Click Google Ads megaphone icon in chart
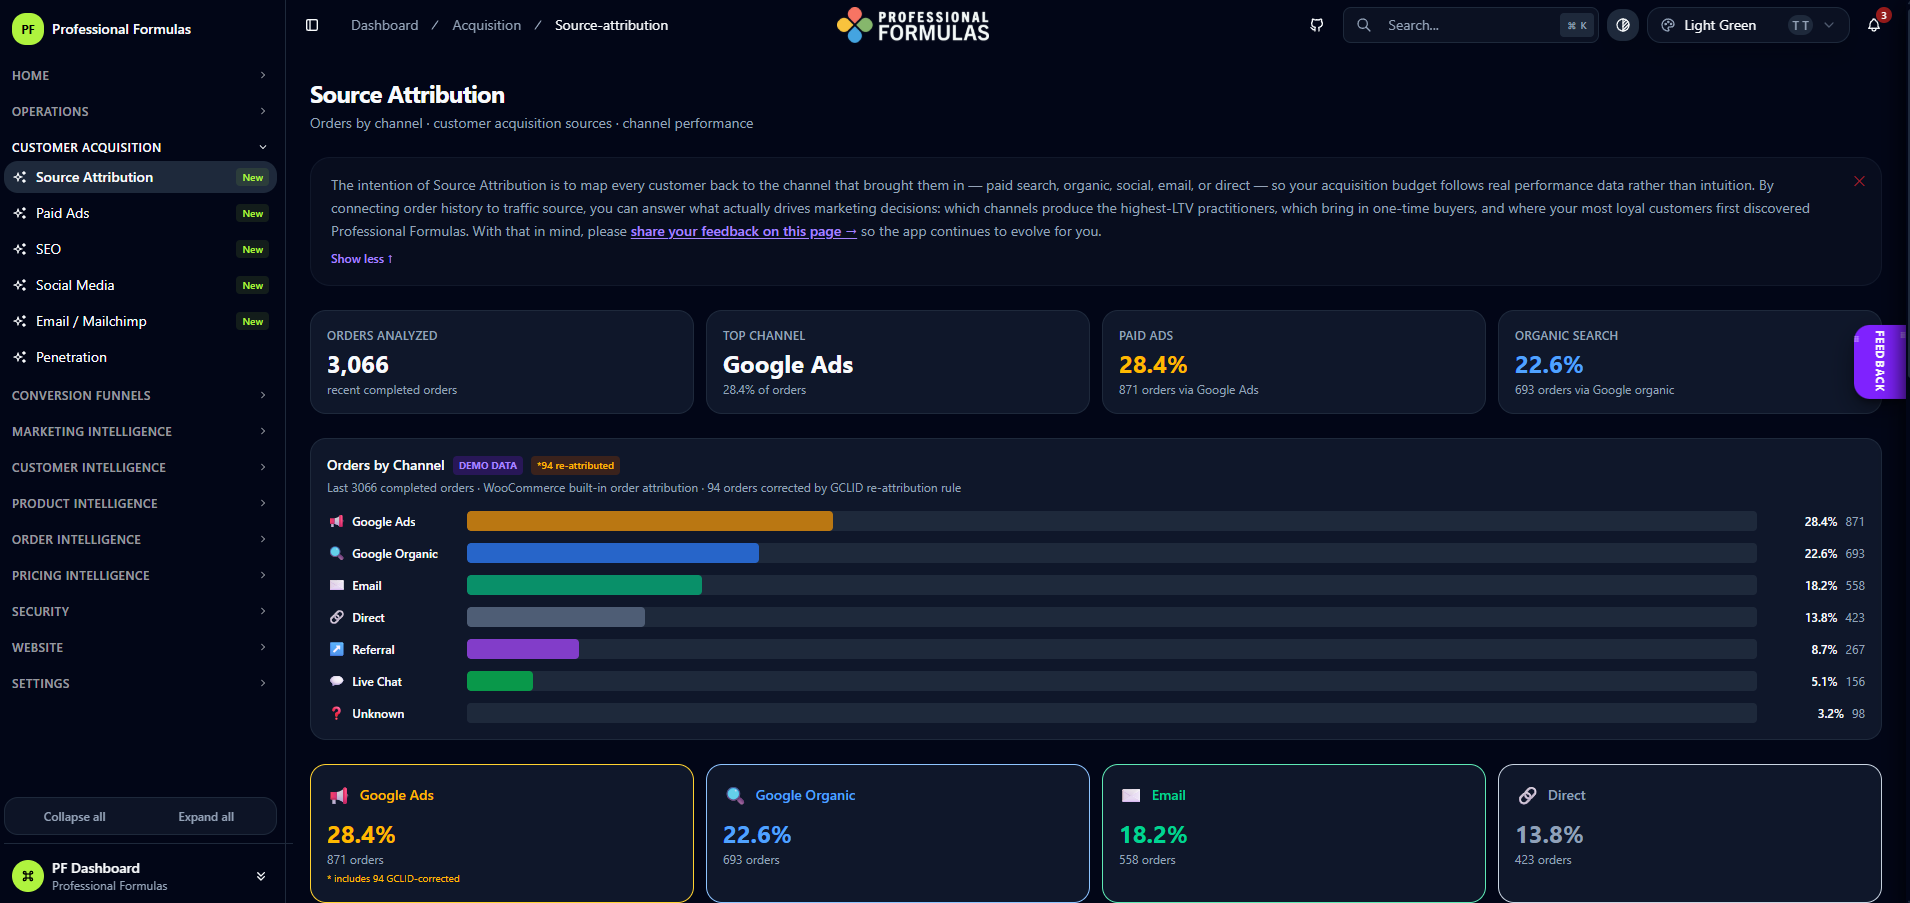This screenshot has height=903, width=1910. click(337, 522)
